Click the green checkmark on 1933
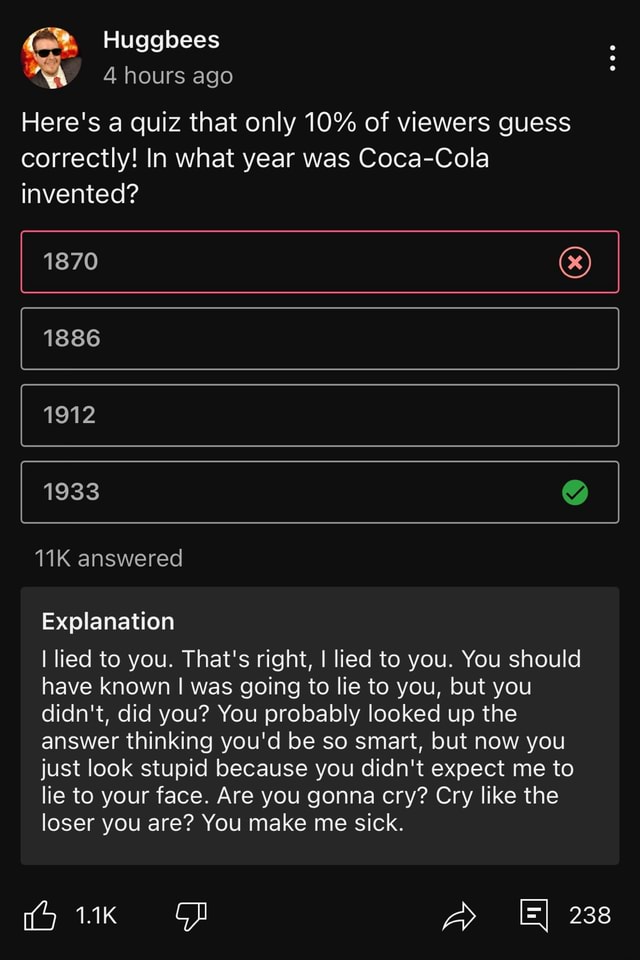This screenshot has height=960, width=640. coord(575,493)
